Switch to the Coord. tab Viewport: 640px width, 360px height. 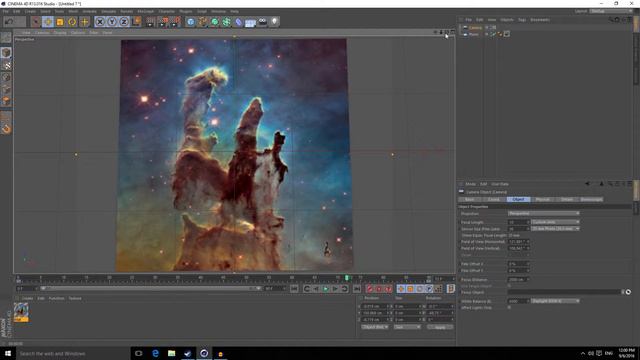click(x=494, y=200)
